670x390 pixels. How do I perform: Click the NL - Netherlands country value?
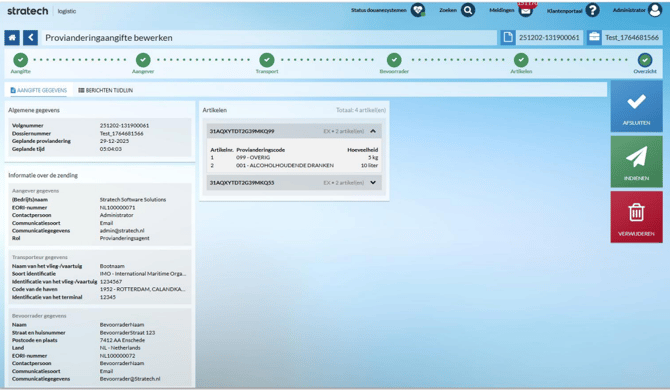point(120,348)
